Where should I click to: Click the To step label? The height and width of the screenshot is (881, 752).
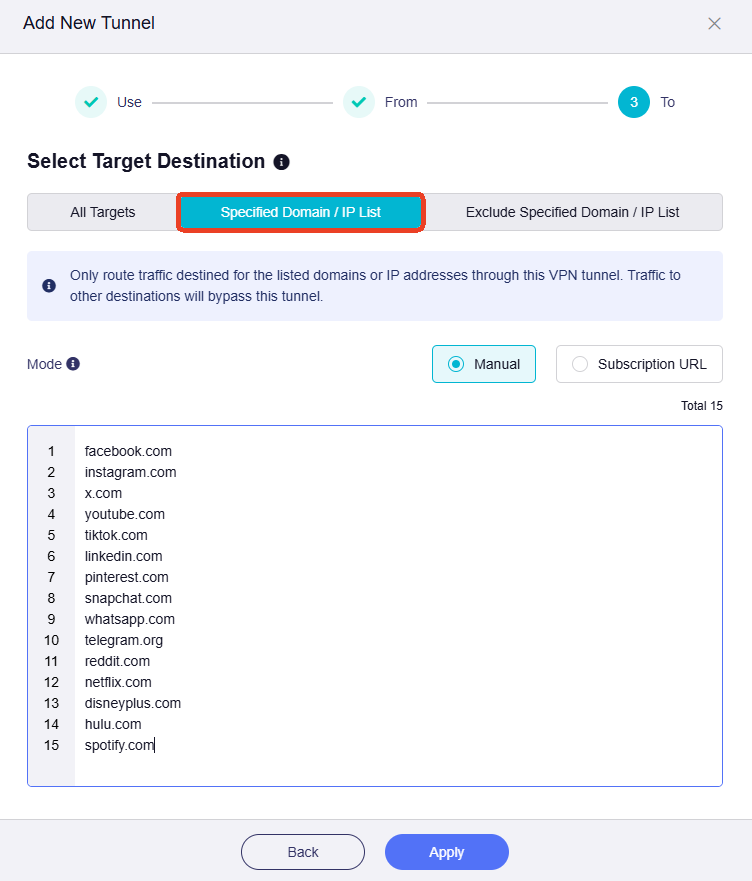667,102
